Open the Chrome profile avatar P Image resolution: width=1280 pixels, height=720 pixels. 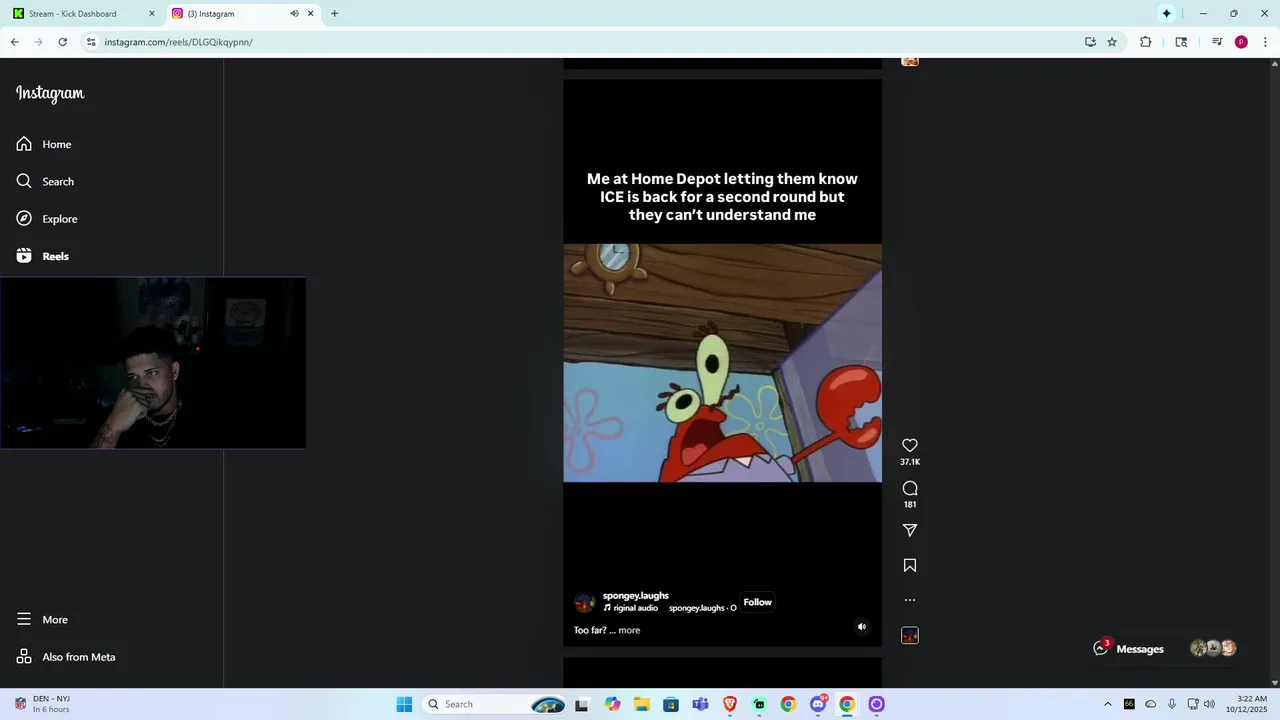1241,42
